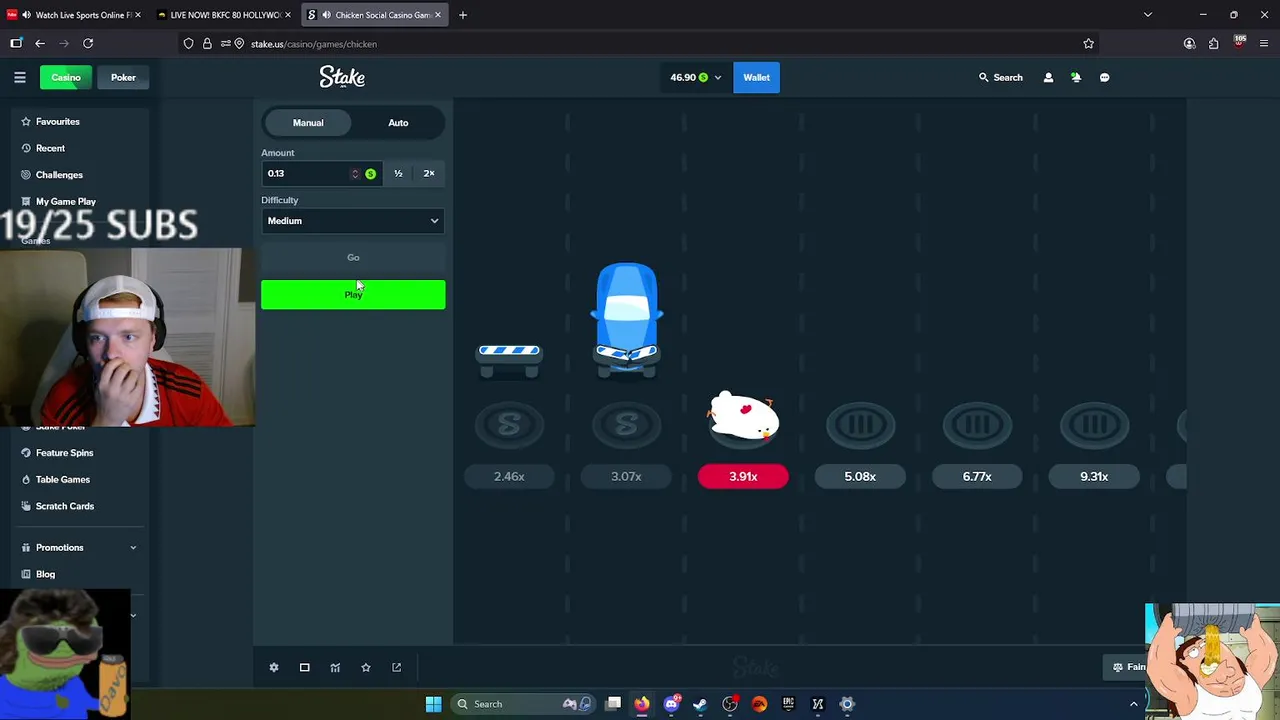
Task: Click the amount stepper arrows
Action: pyautogui.click(x=355, y=173)
